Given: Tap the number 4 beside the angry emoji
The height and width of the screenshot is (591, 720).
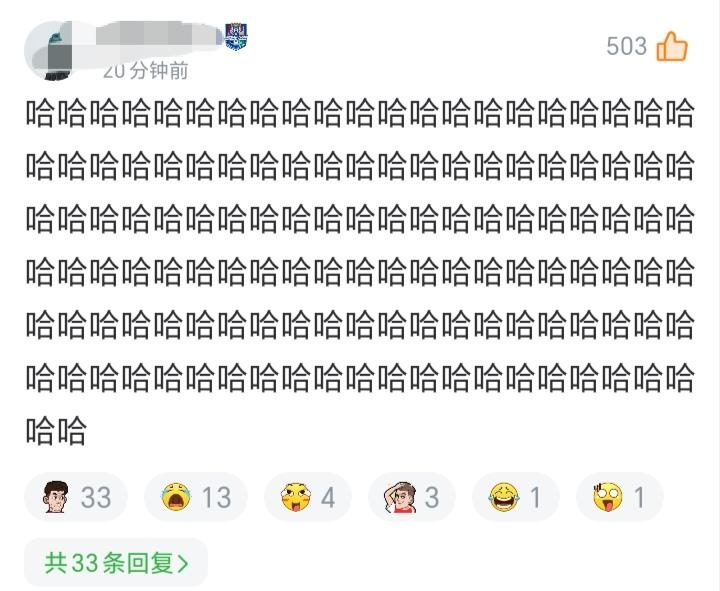Looking at the screenshot, I should pos(328,497).
